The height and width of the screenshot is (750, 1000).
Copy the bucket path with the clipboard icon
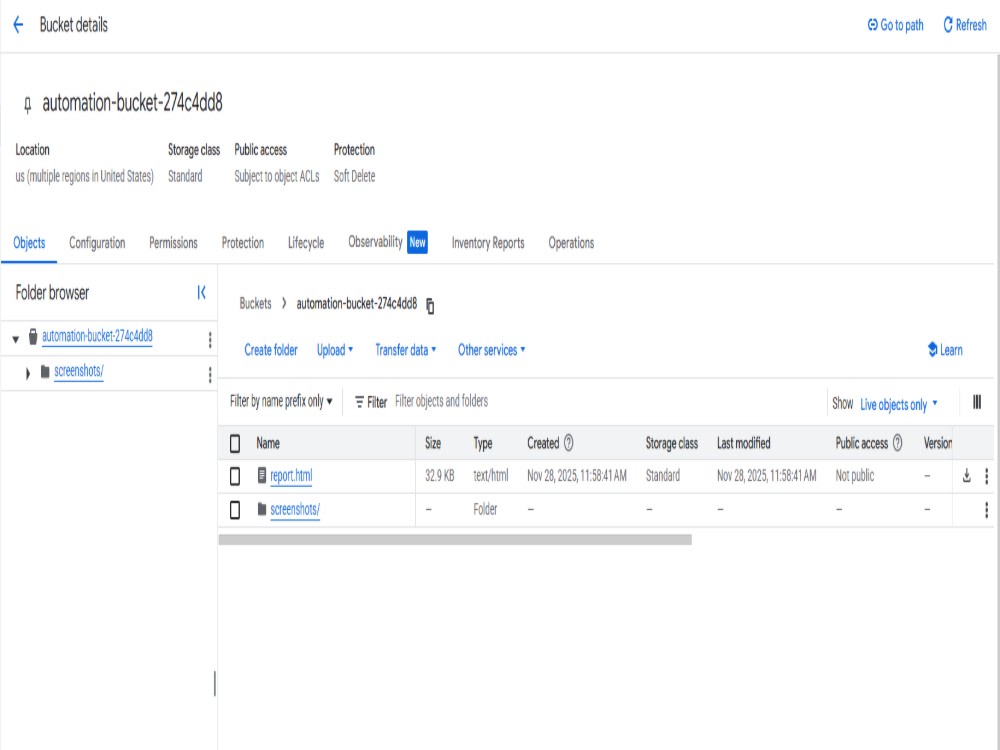click(x=430, y=305)
